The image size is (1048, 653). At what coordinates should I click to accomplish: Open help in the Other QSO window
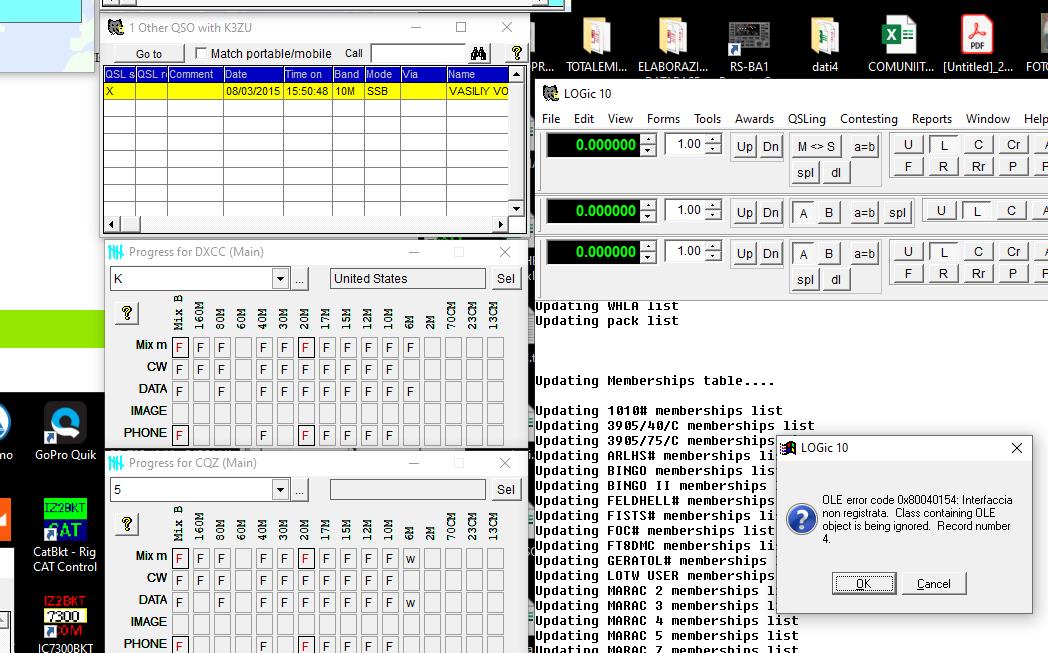[516, 53]
